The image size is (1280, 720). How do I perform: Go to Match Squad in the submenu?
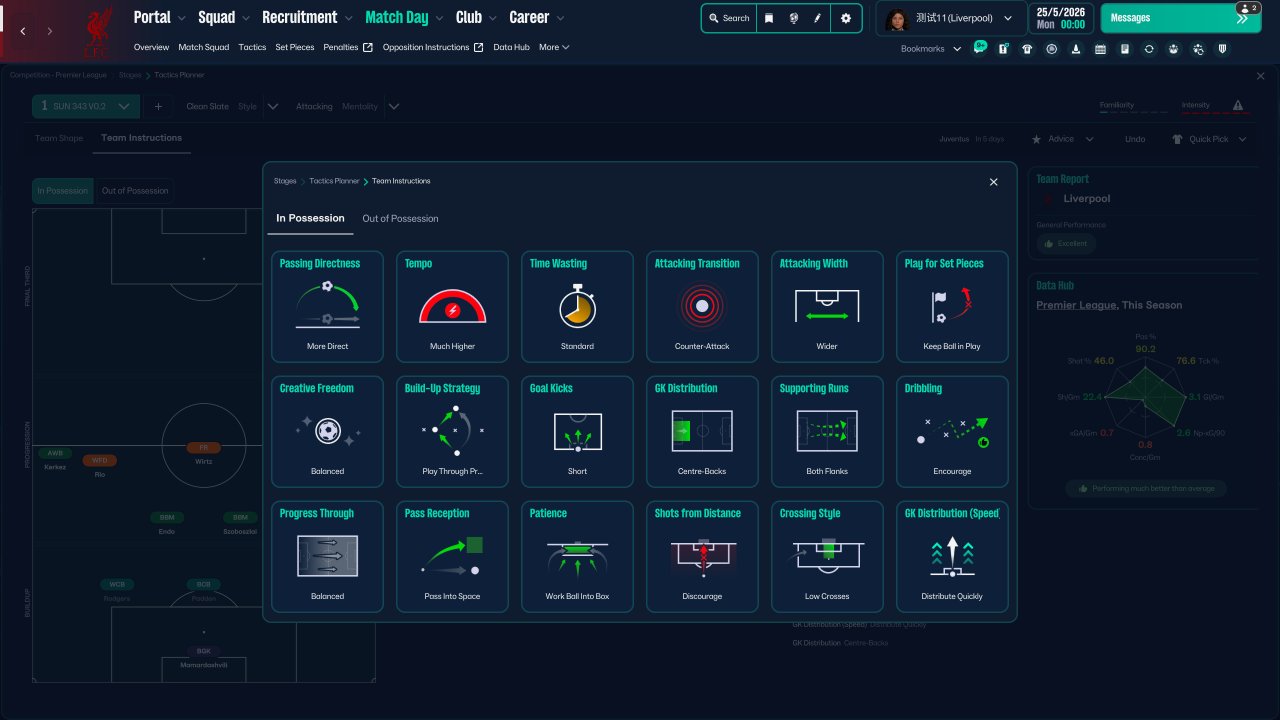[204, 47]
